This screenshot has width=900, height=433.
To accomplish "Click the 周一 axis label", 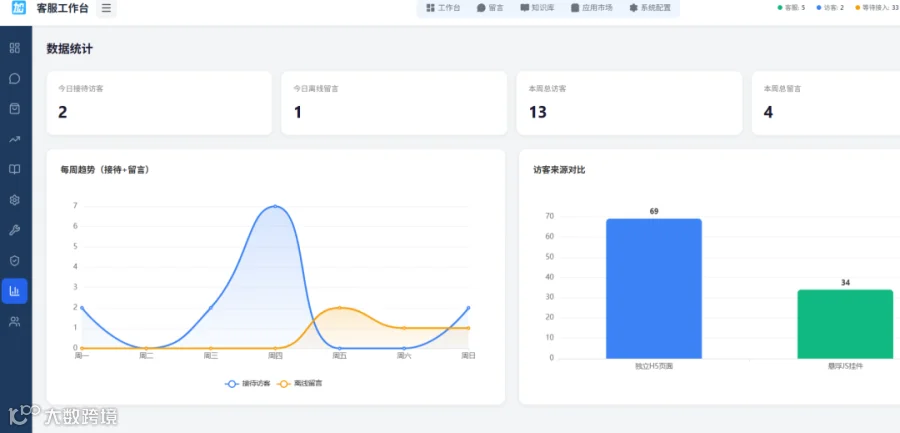I will pos(82,356).
